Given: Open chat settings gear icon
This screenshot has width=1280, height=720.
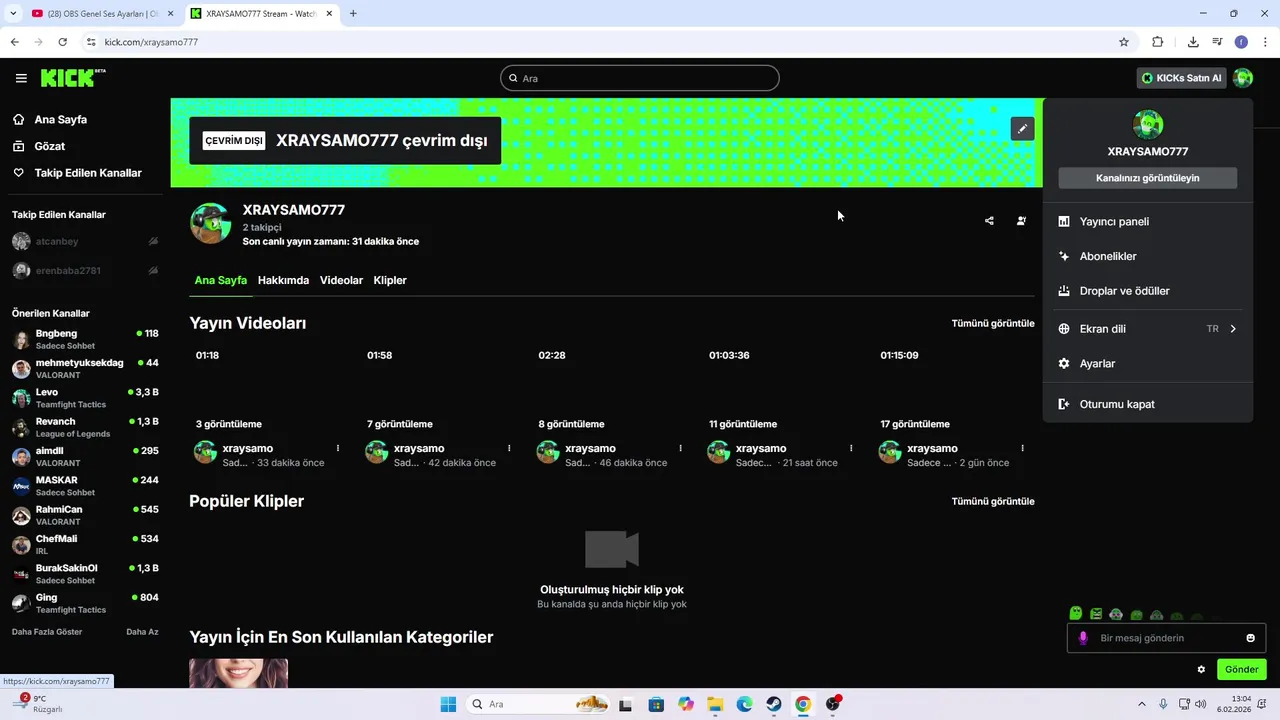Looking at the screenshot, I should click(x=1201, y=669).
